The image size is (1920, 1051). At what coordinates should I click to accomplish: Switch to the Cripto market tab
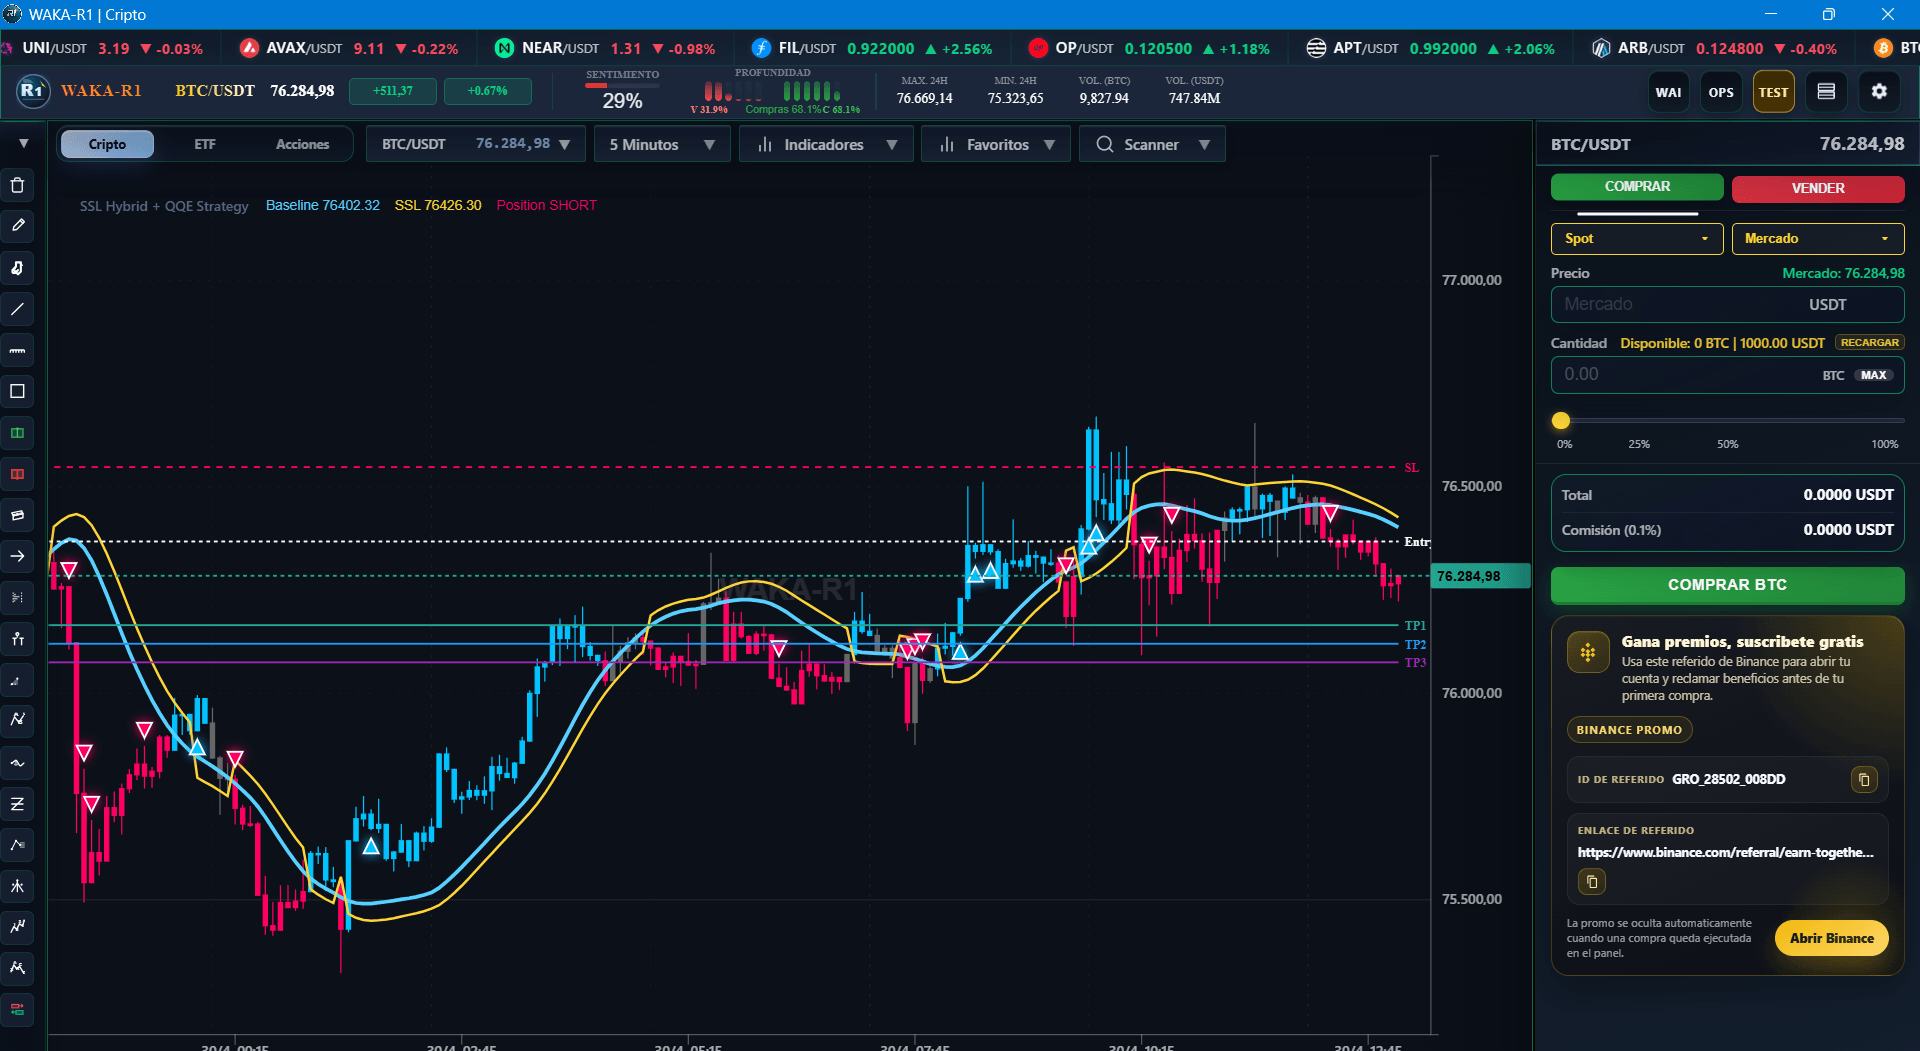107,144
